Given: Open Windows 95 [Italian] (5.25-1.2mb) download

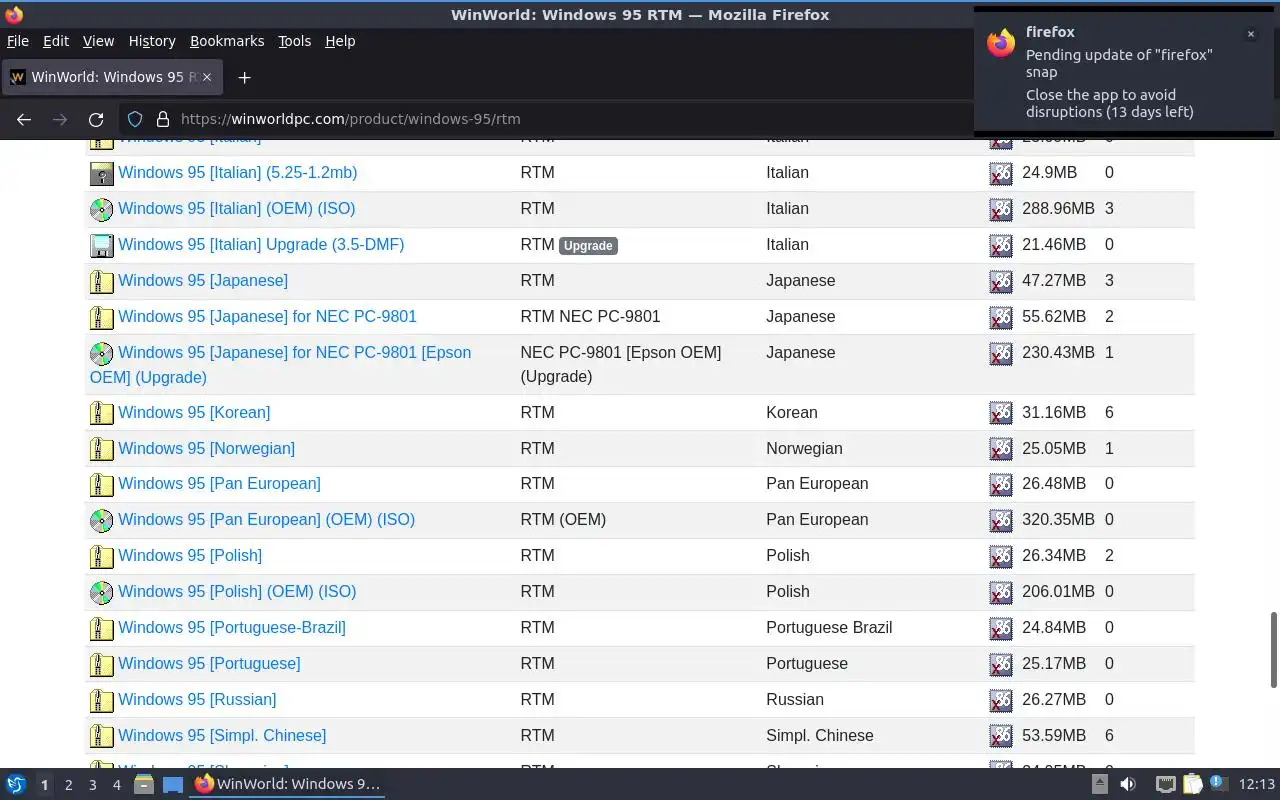Looking at the screenshot, I should click(238, 172).
